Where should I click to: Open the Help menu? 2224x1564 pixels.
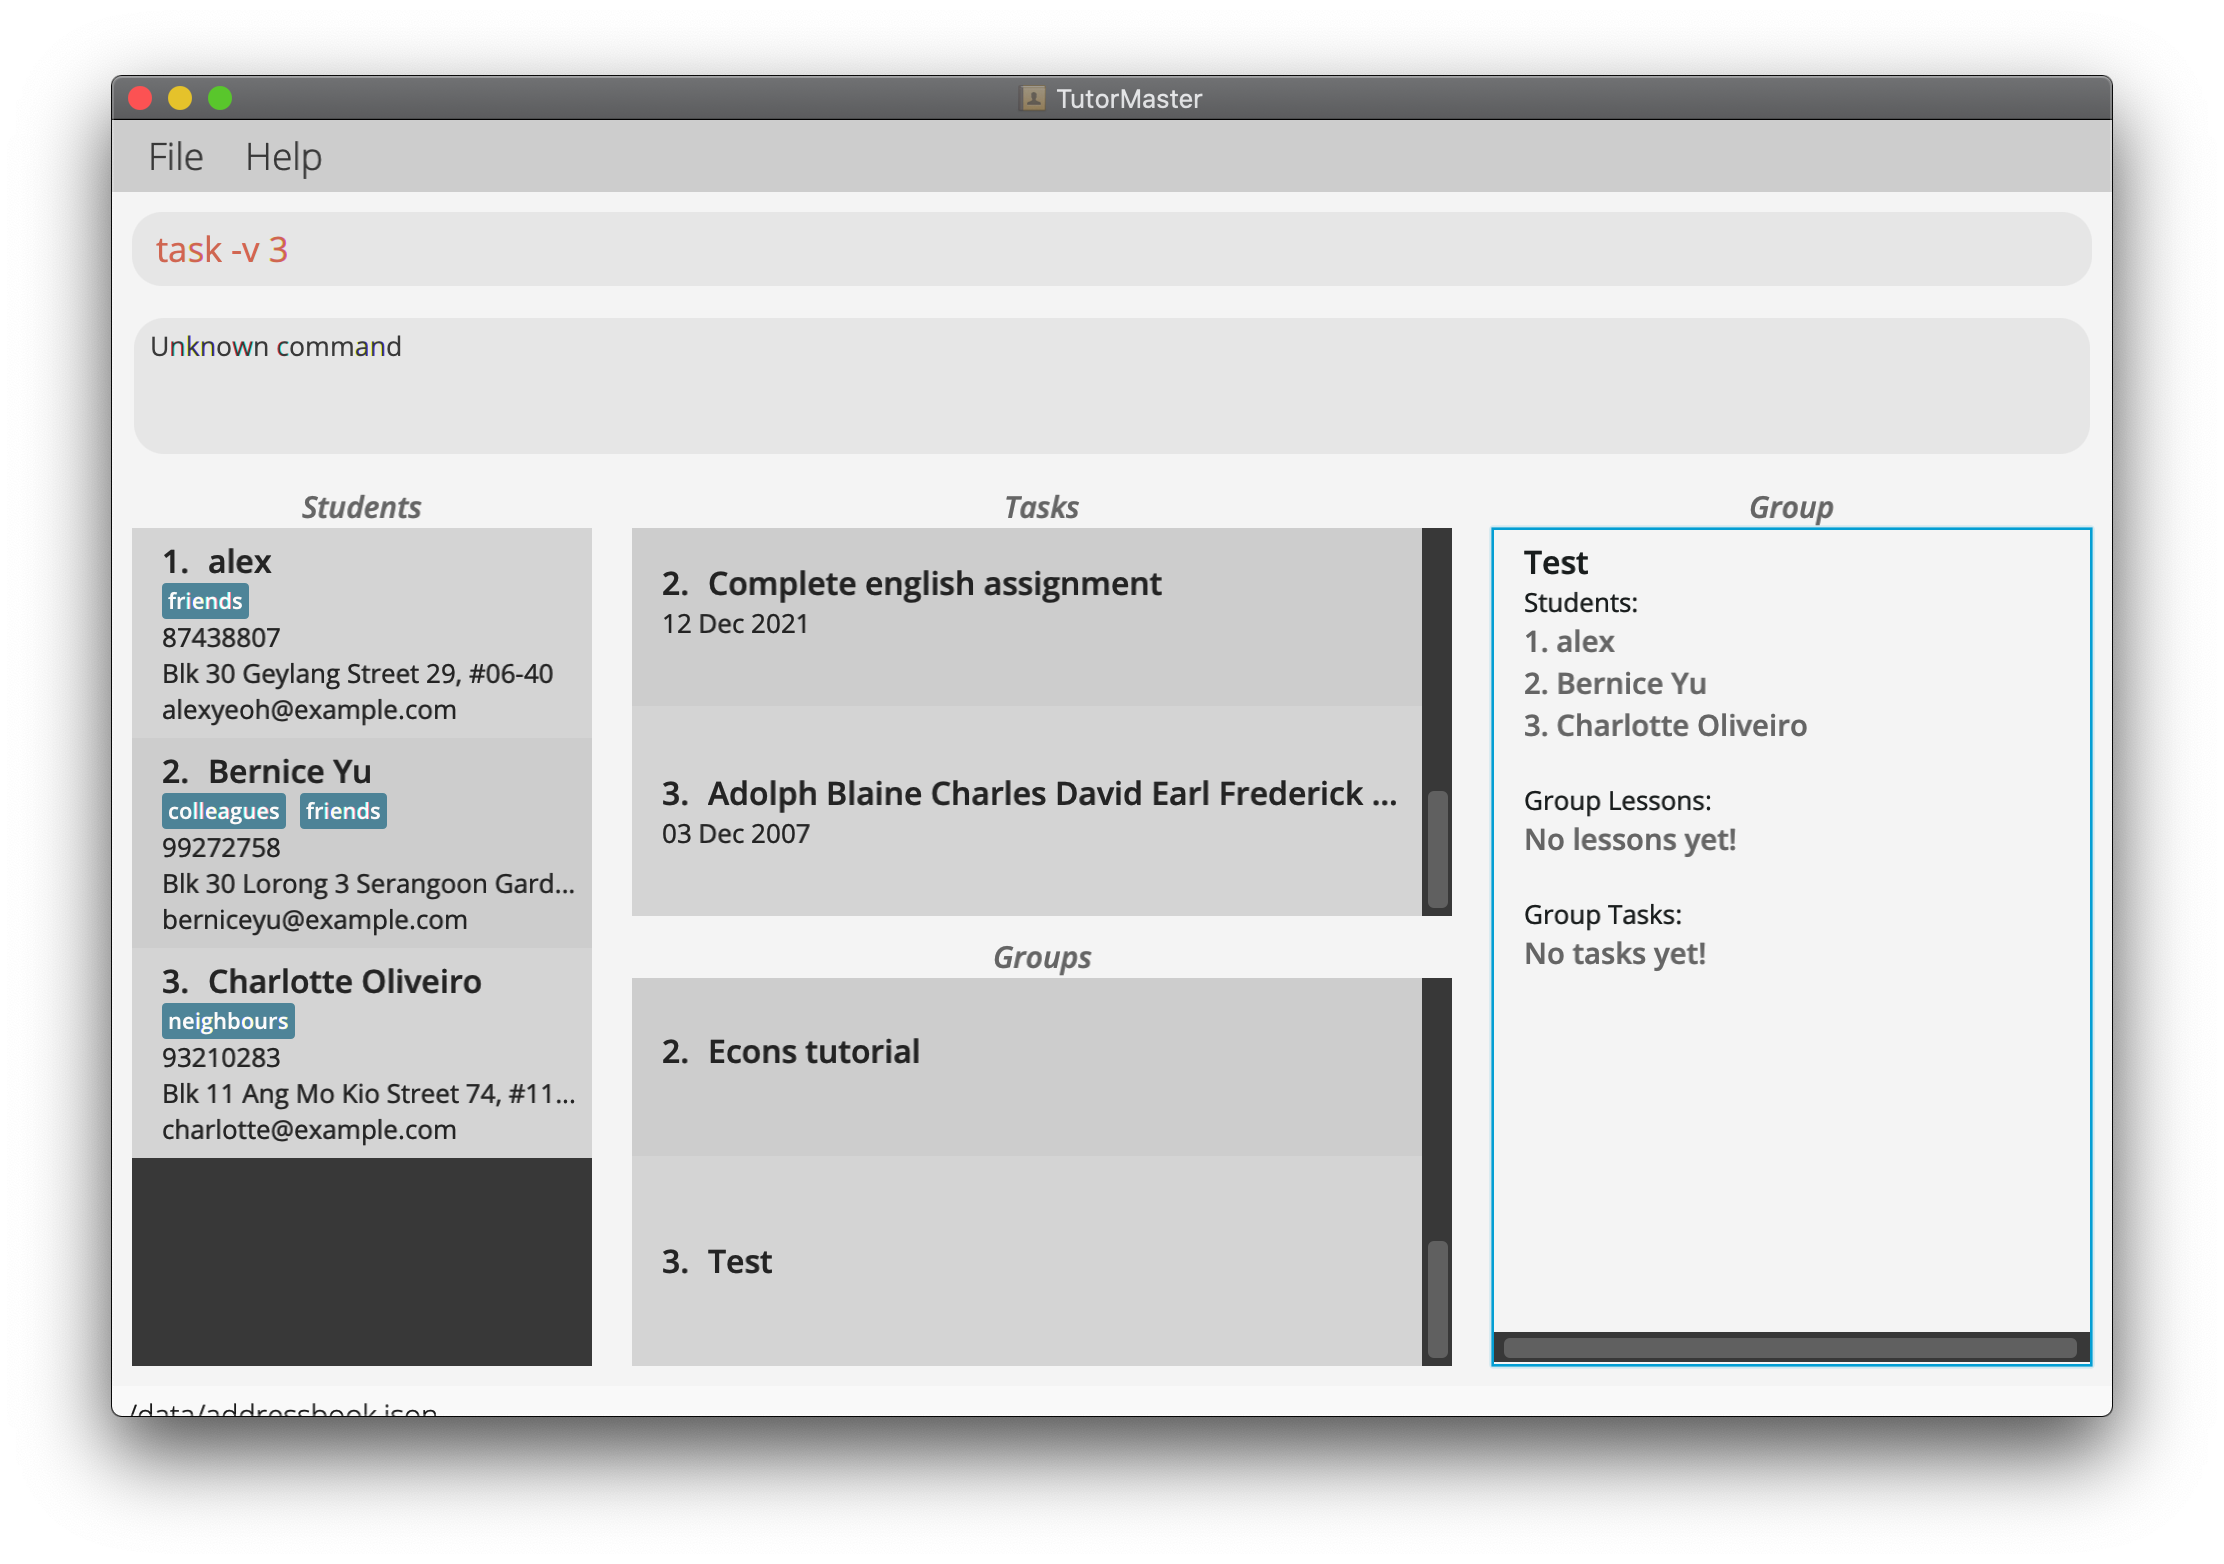pos(283,157)
